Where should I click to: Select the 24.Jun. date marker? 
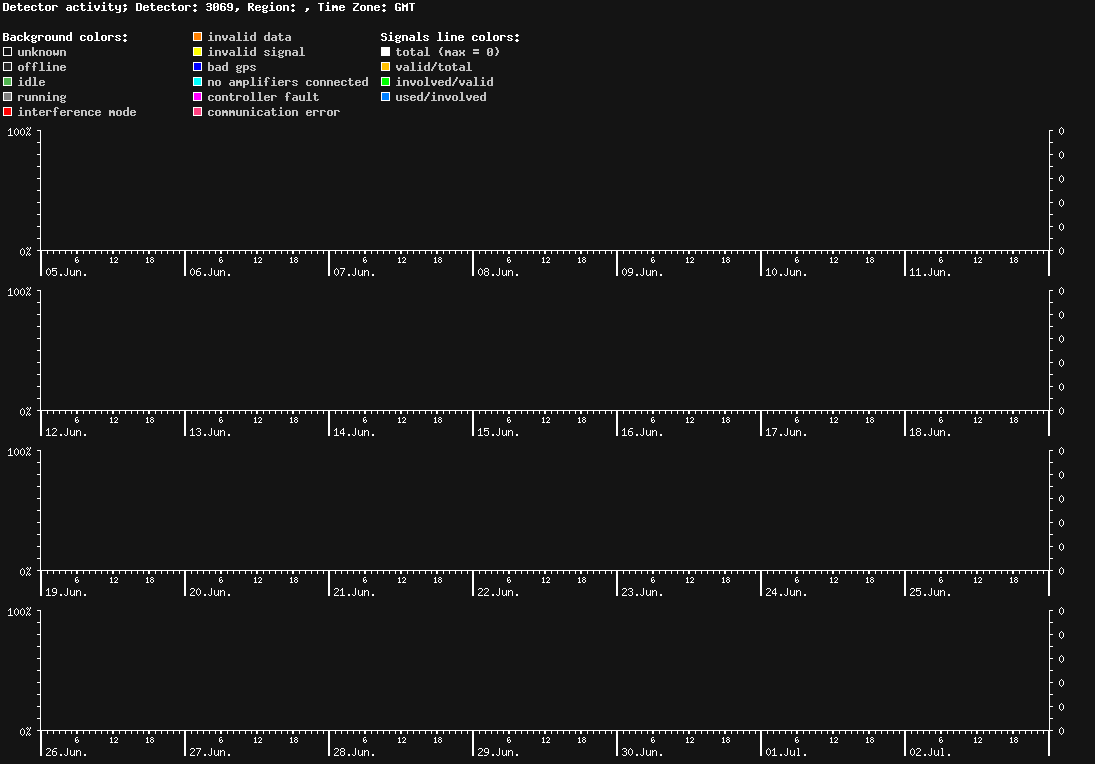786,592
